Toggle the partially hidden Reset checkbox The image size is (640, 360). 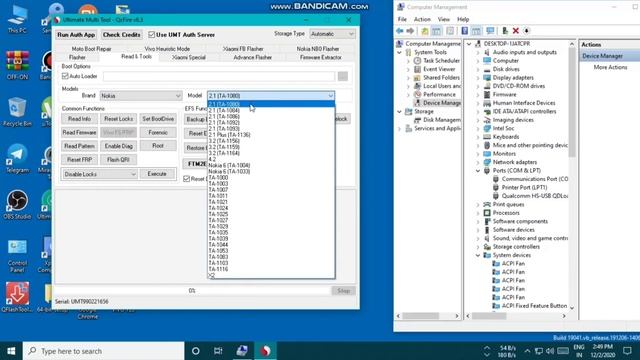[x=187, y=179]
